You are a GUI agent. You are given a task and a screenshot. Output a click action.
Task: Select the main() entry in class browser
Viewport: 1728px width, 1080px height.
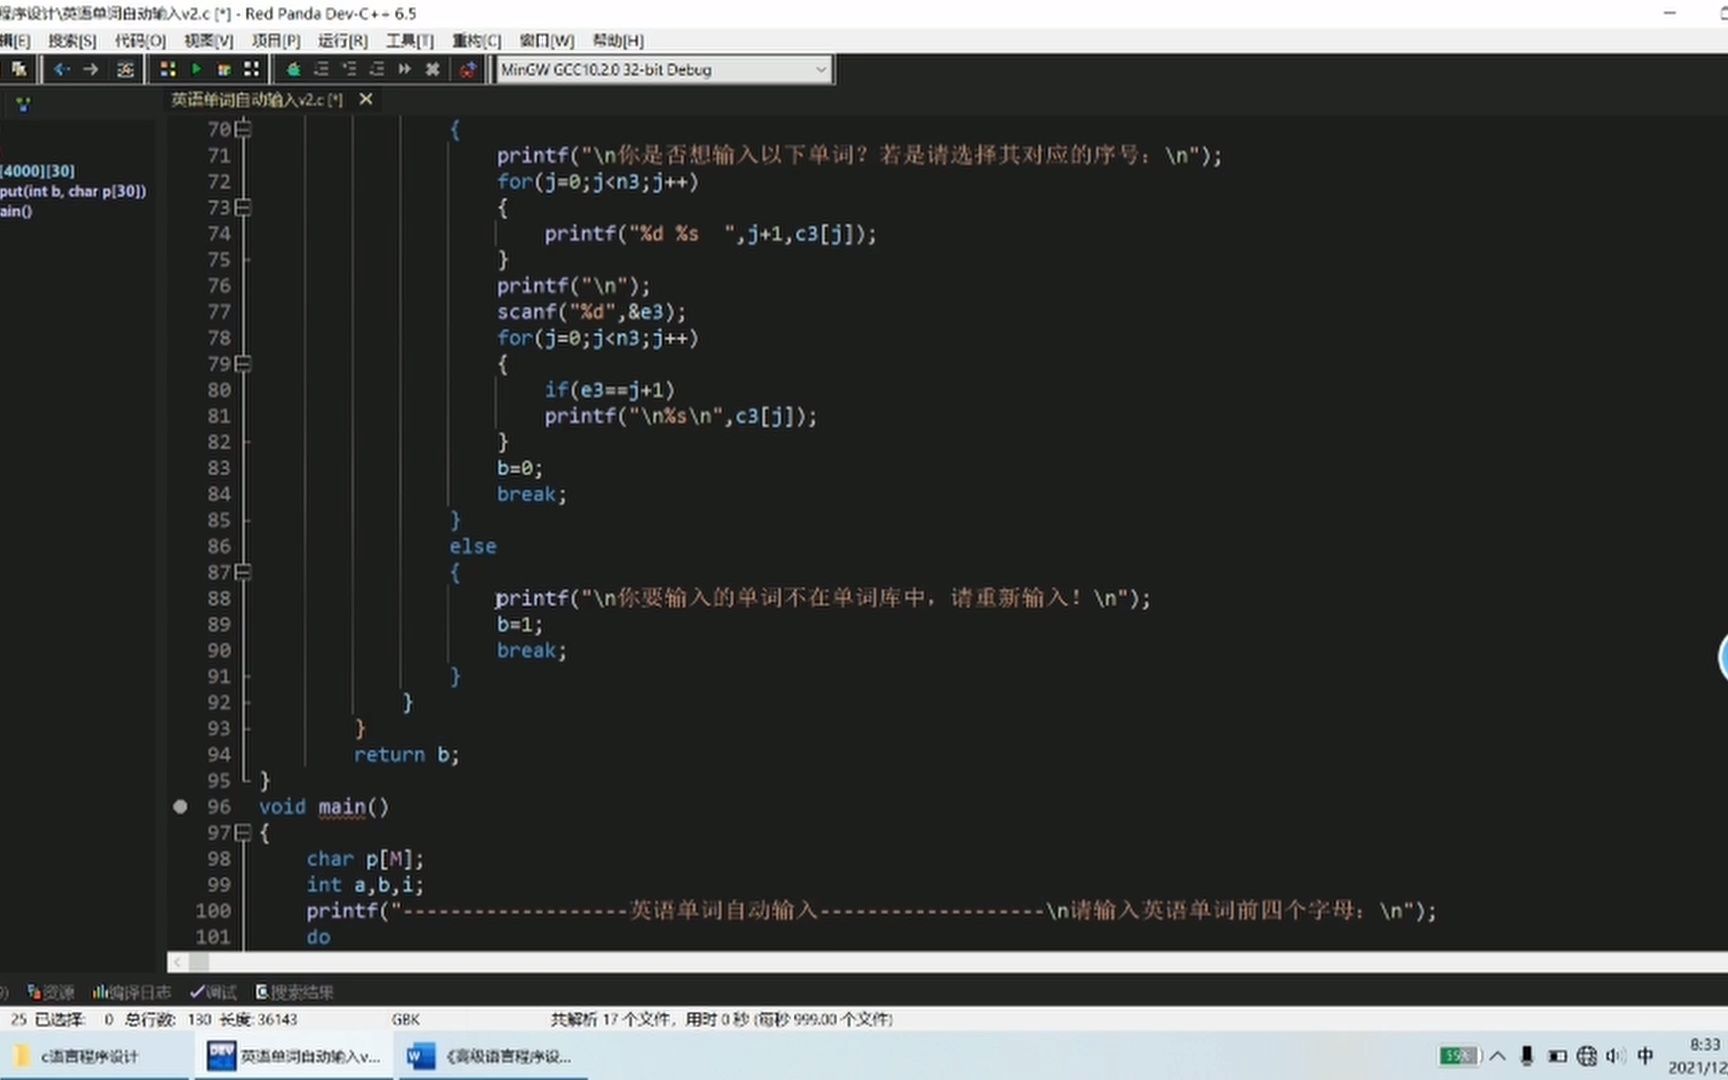pos(16,211)
